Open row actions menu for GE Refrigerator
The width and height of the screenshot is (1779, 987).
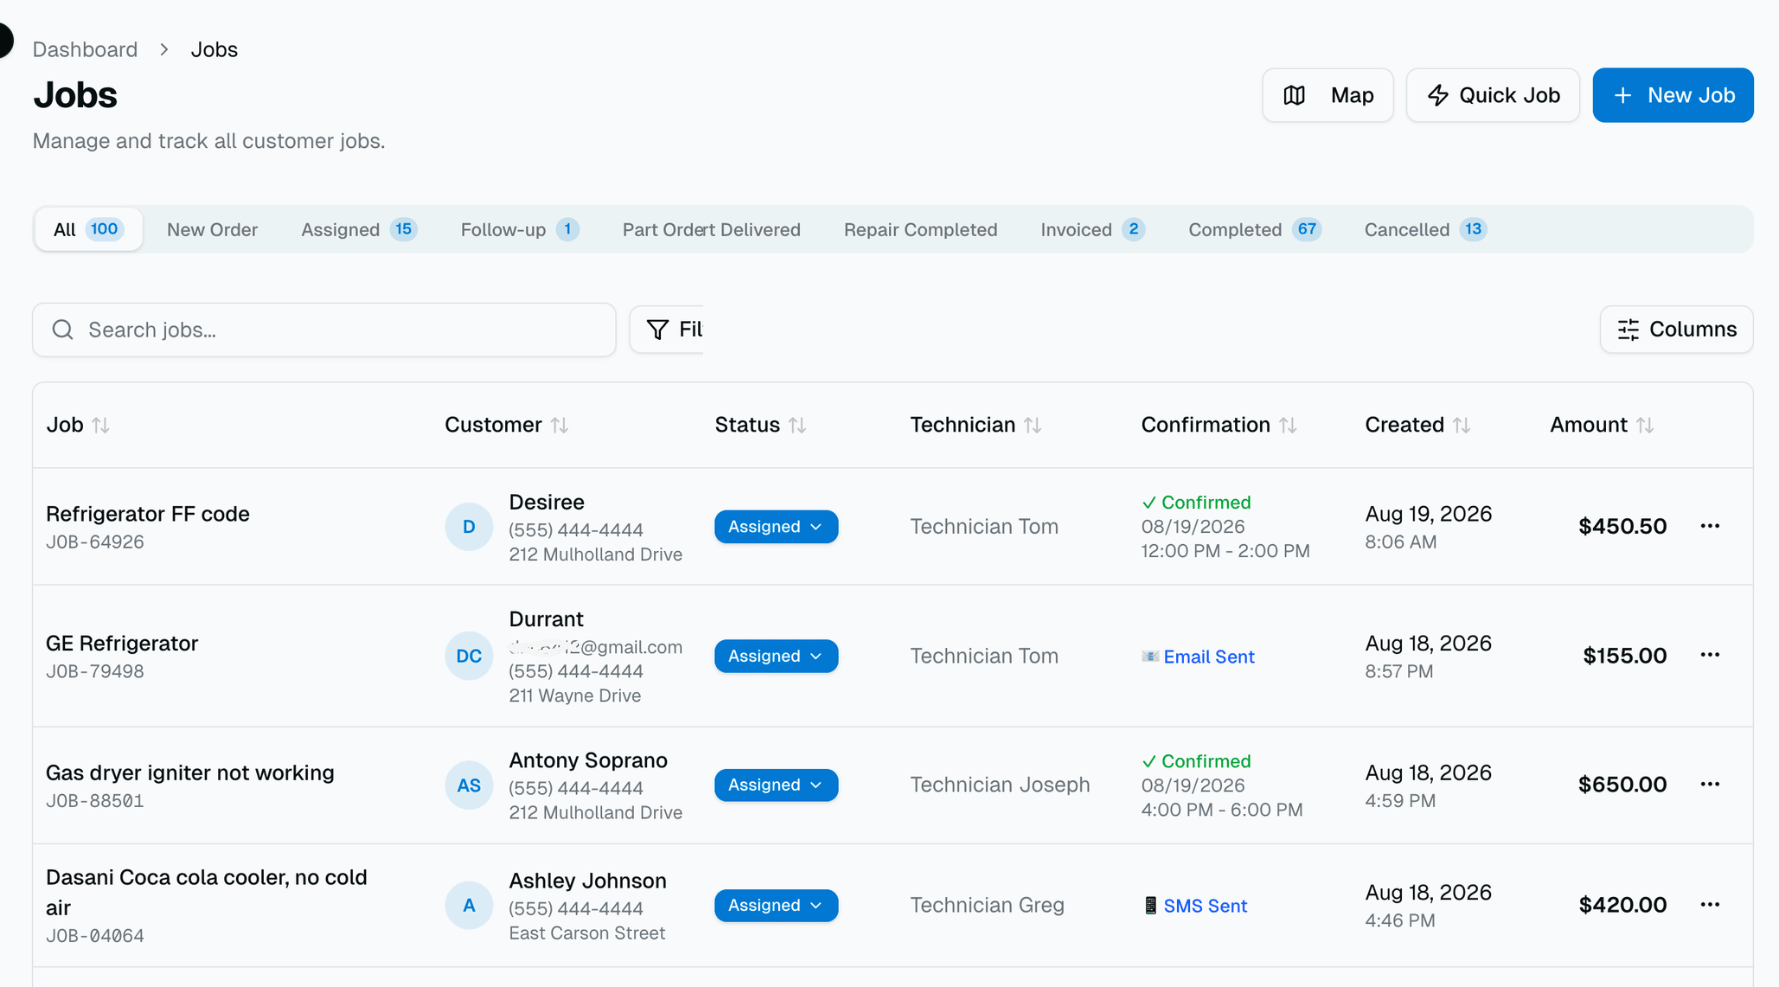(1709, 655)
